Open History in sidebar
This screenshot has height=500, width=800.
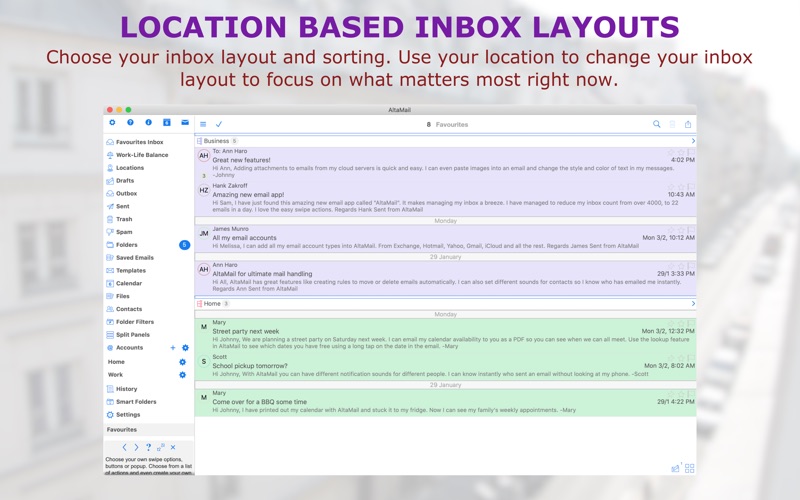click(121, 389)
